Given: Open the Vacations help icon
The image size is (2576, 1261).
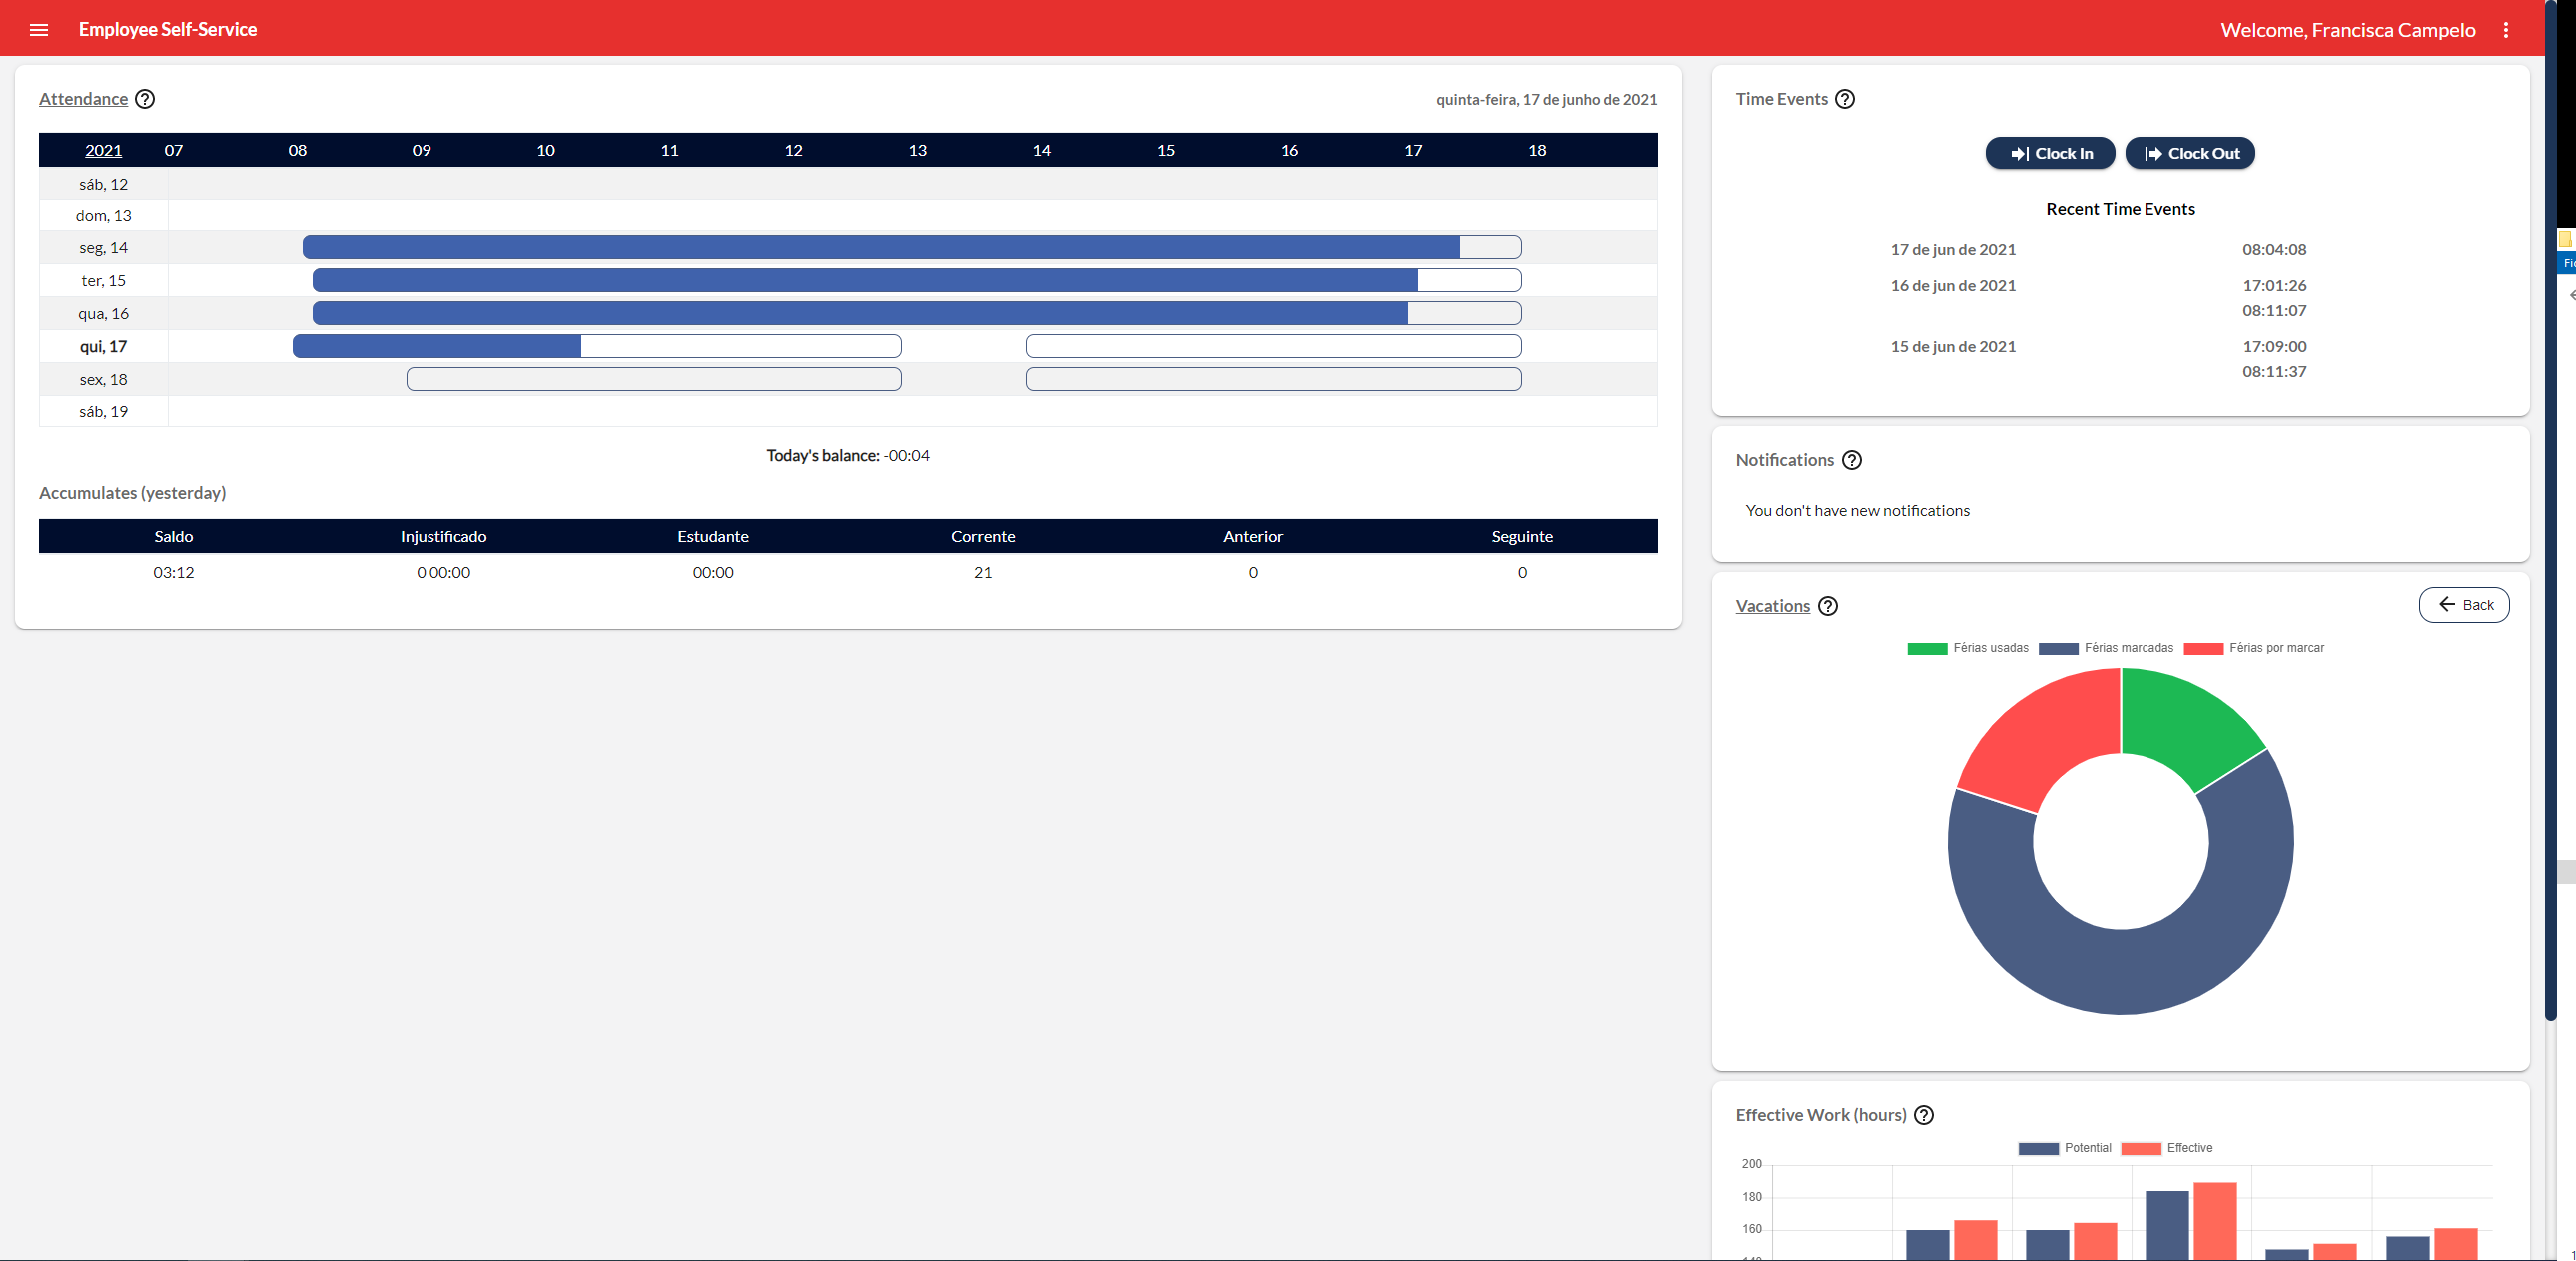Looking at the screenshot, I should coord(1829,606).
